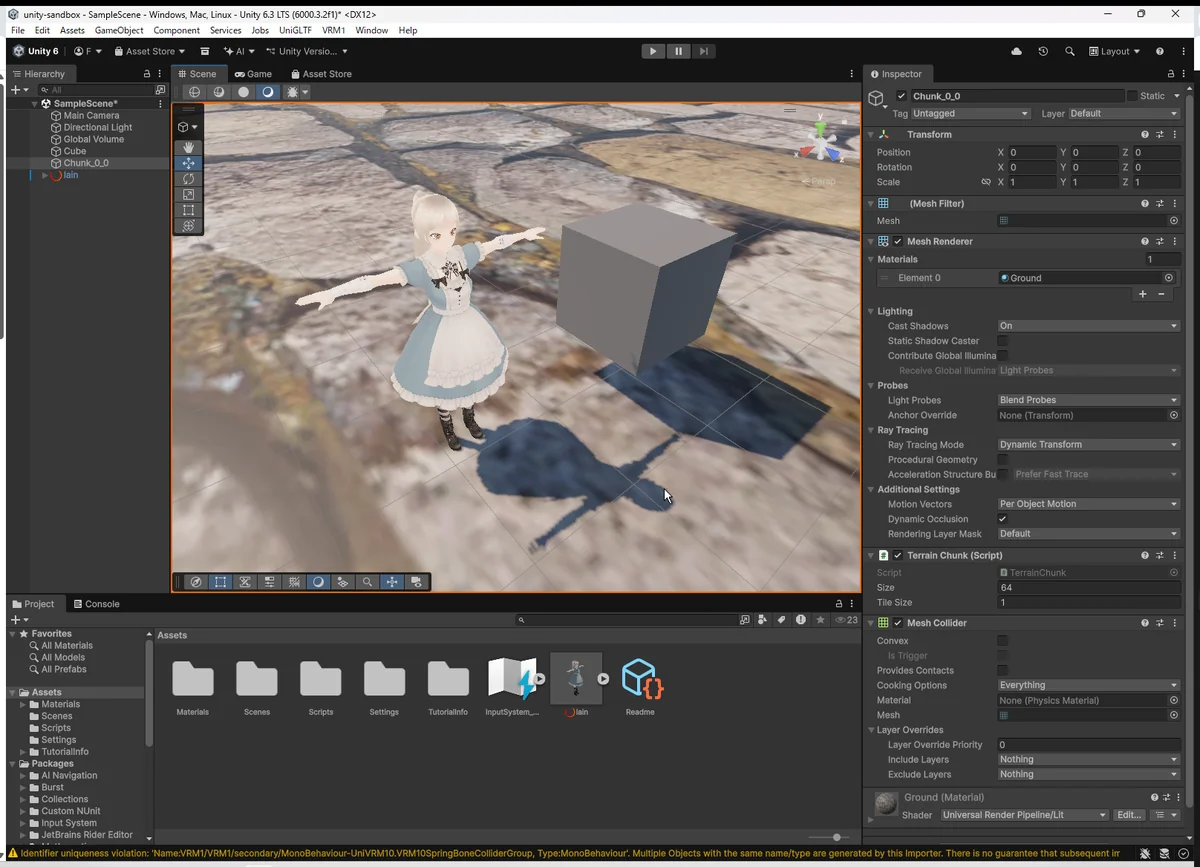Open Unity global search magnifier icon

click(1070, 51)
